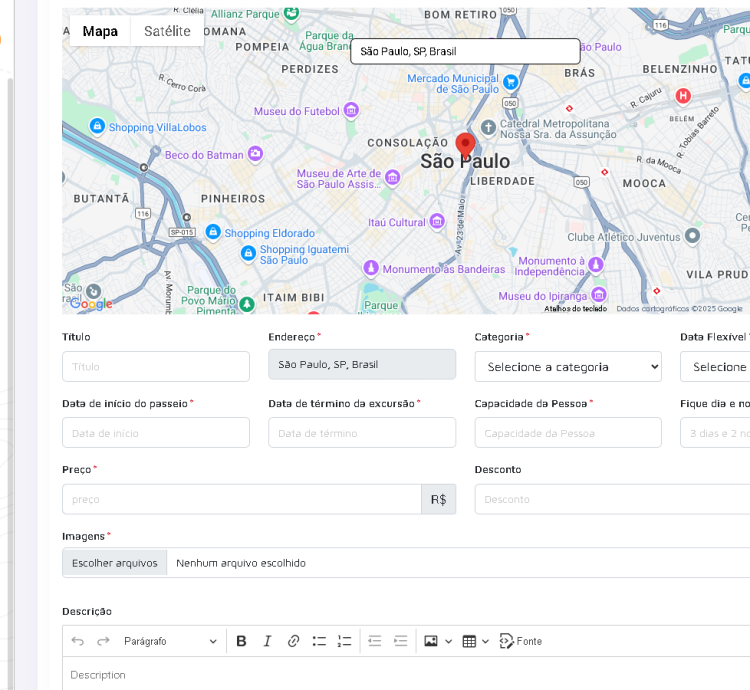Click the increase indent icon
This screenshot has width=750, height=690.
coord(400,641)
